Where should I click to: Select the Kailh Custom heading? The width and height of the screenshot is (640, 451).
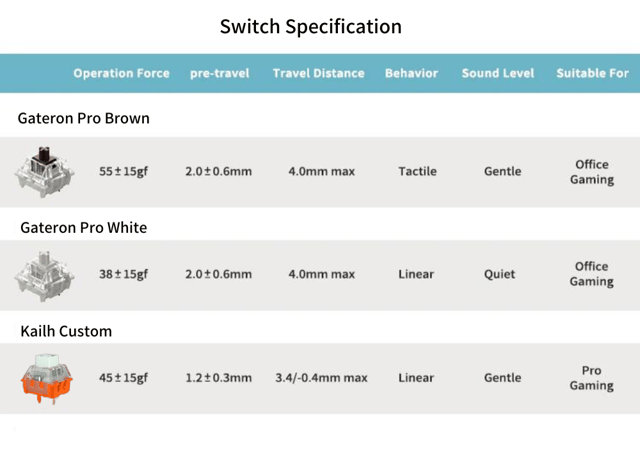pyautogui.click(x=66, y=331)
